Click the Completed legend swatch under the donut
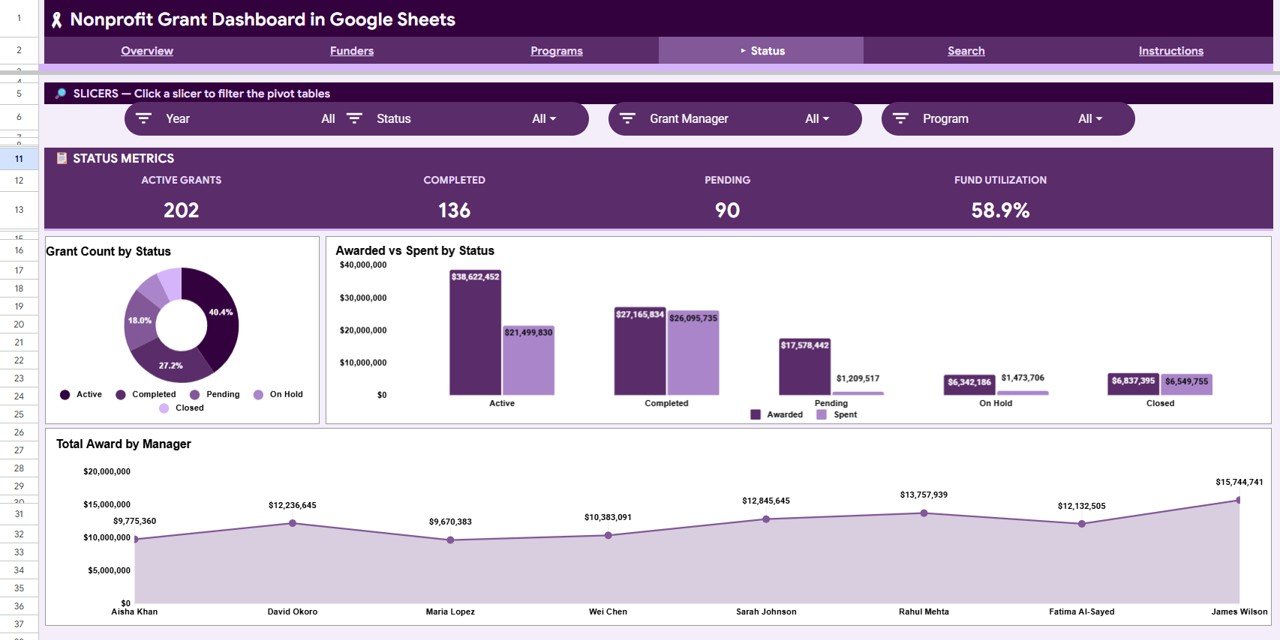The height and width of the screenshot is (640, 1280). (121, 395)
